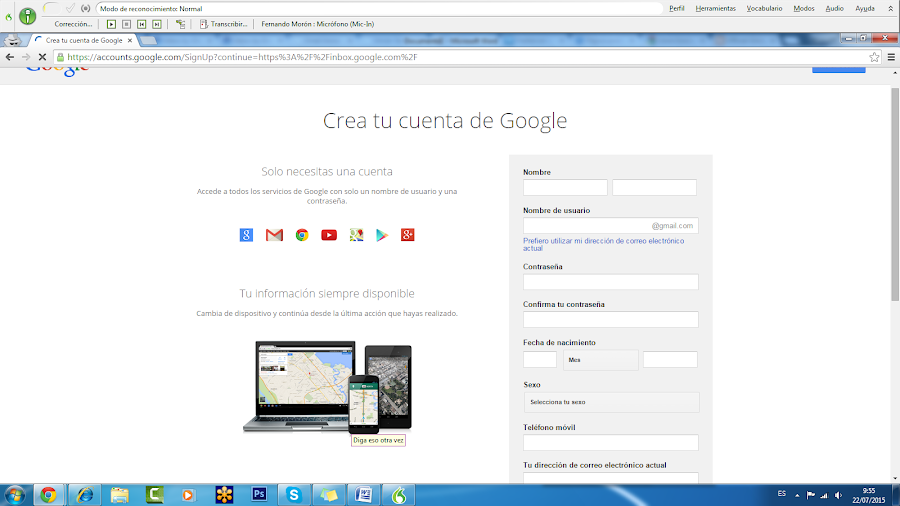Open Photoshop from the taskbar
The width and height of the screenshot is (900, 506).
click(259, 495)
